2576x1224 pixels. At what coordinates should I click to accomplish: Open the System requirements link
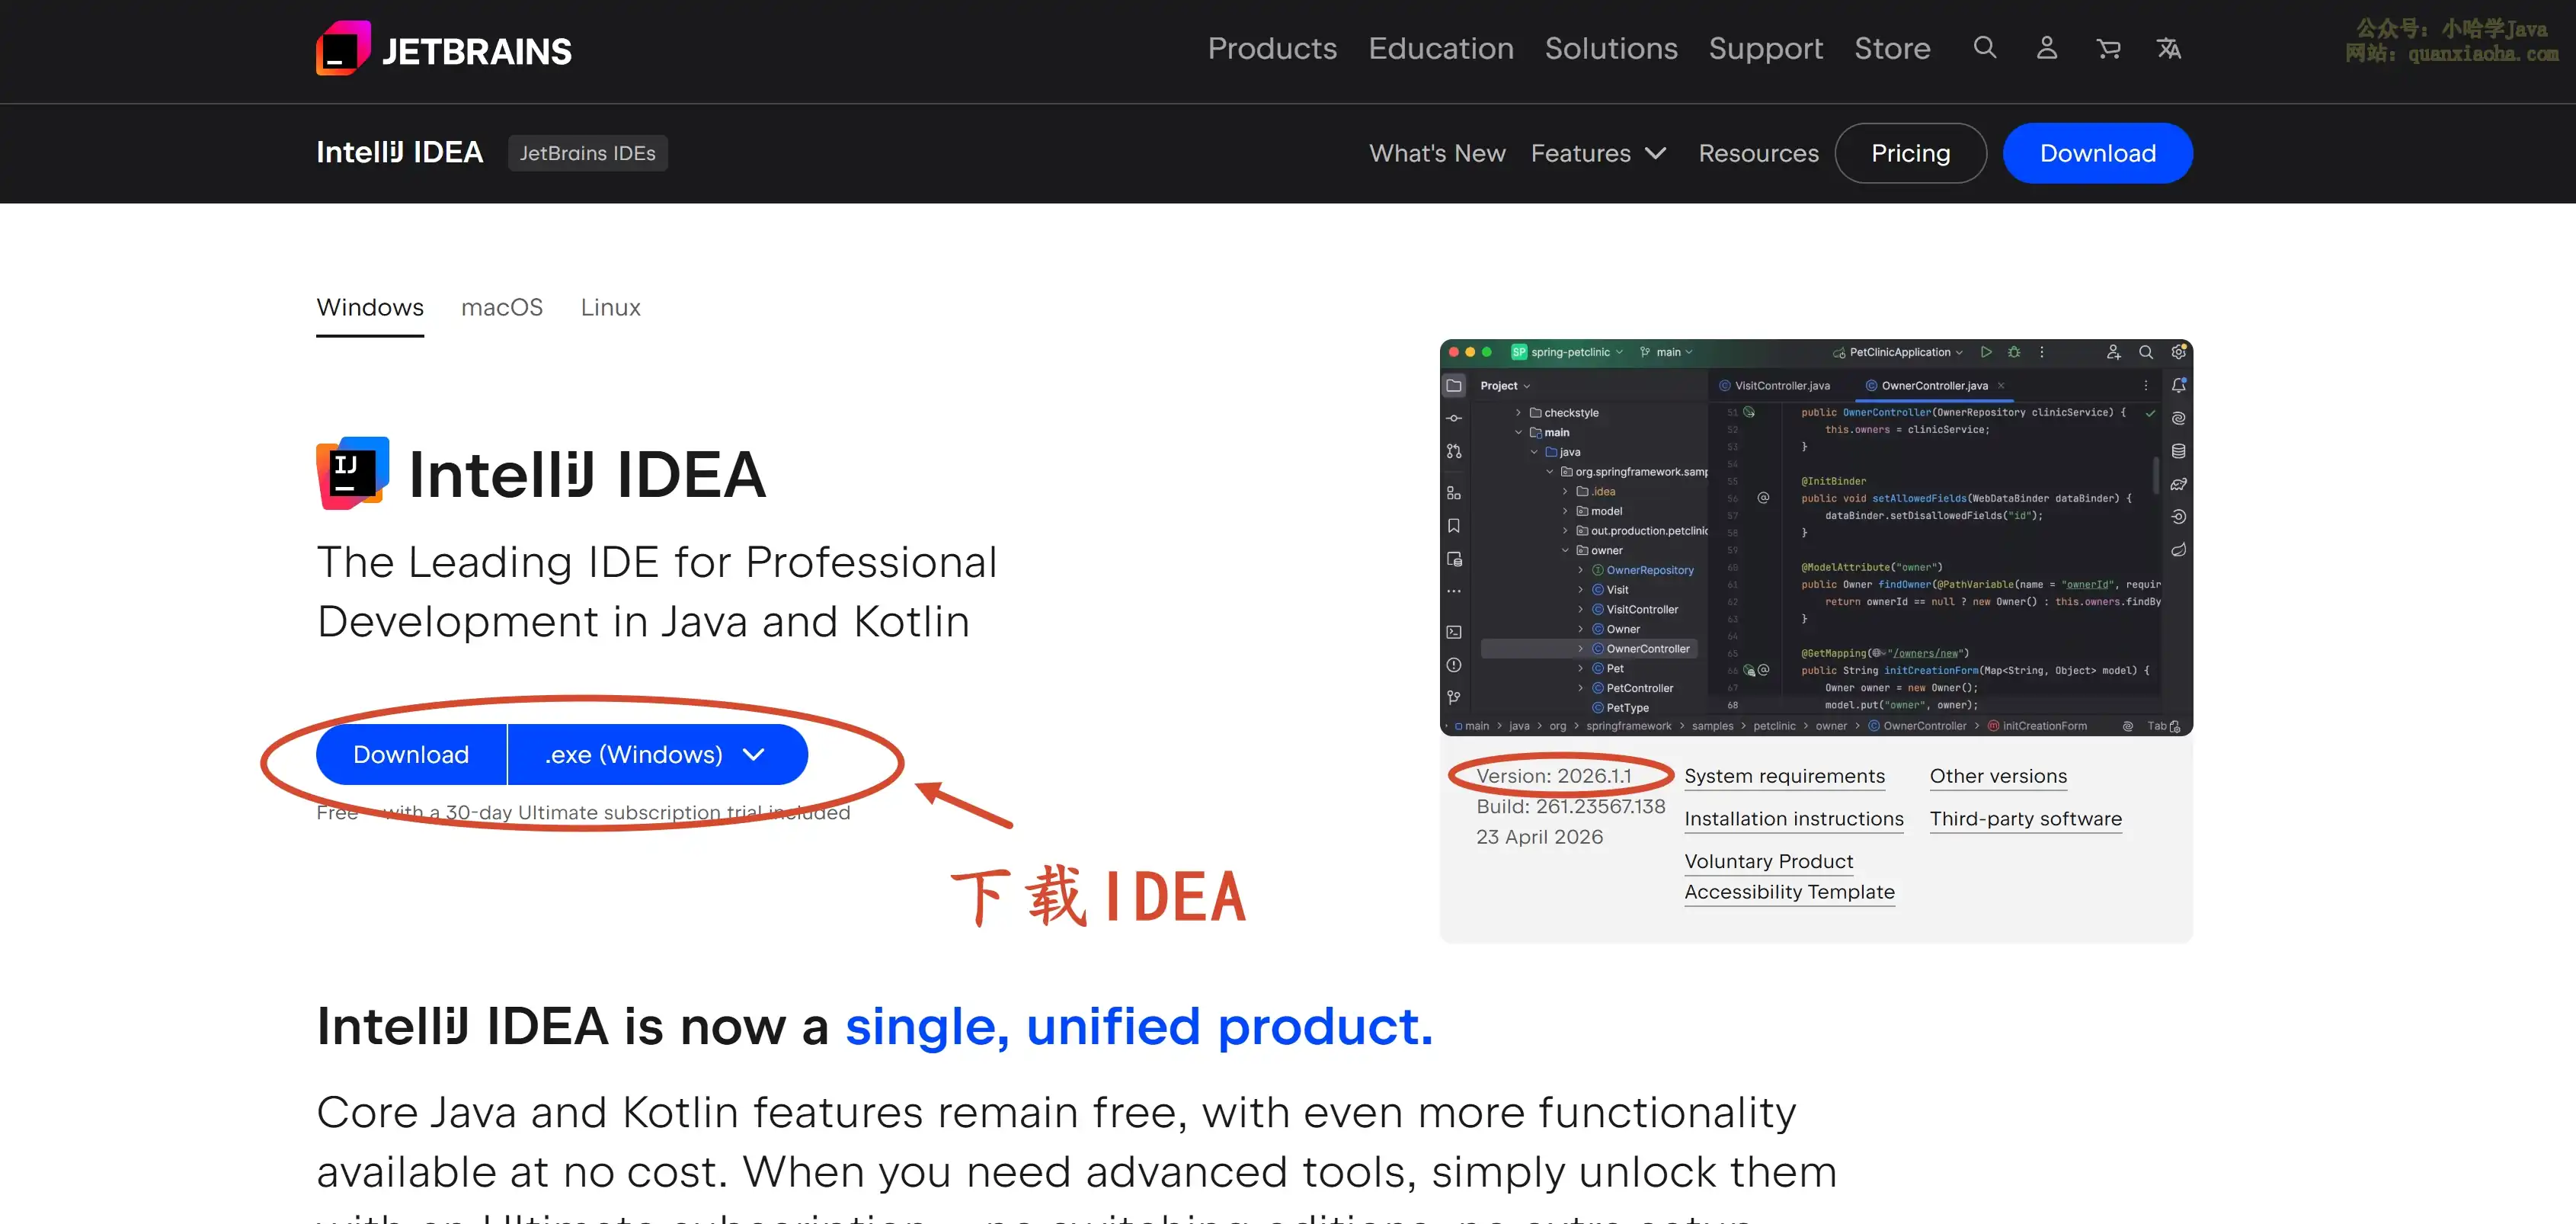click(x=1784, y=776)
